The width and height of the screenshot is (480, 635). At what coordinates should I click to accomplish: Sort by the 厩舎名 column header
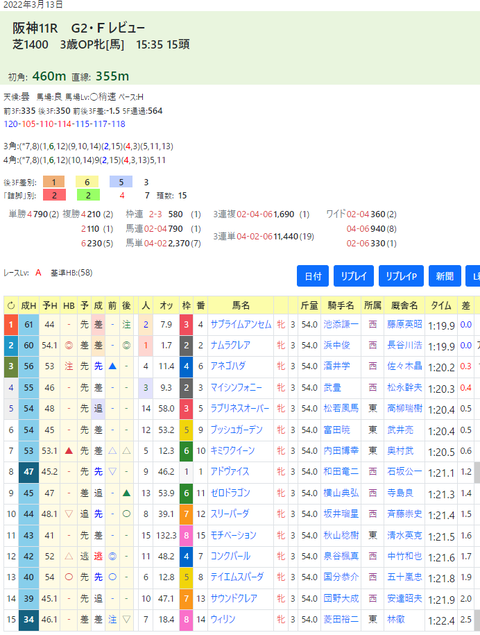[x=404, y=306]
